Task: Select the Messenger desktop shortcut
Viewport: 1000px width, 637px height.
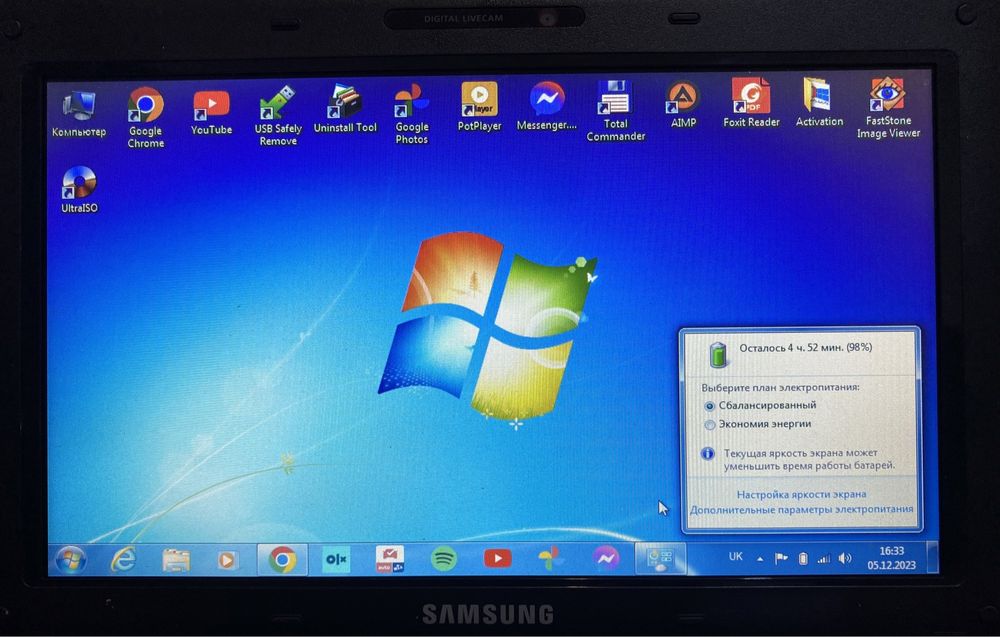Action: tap(547, 106)
